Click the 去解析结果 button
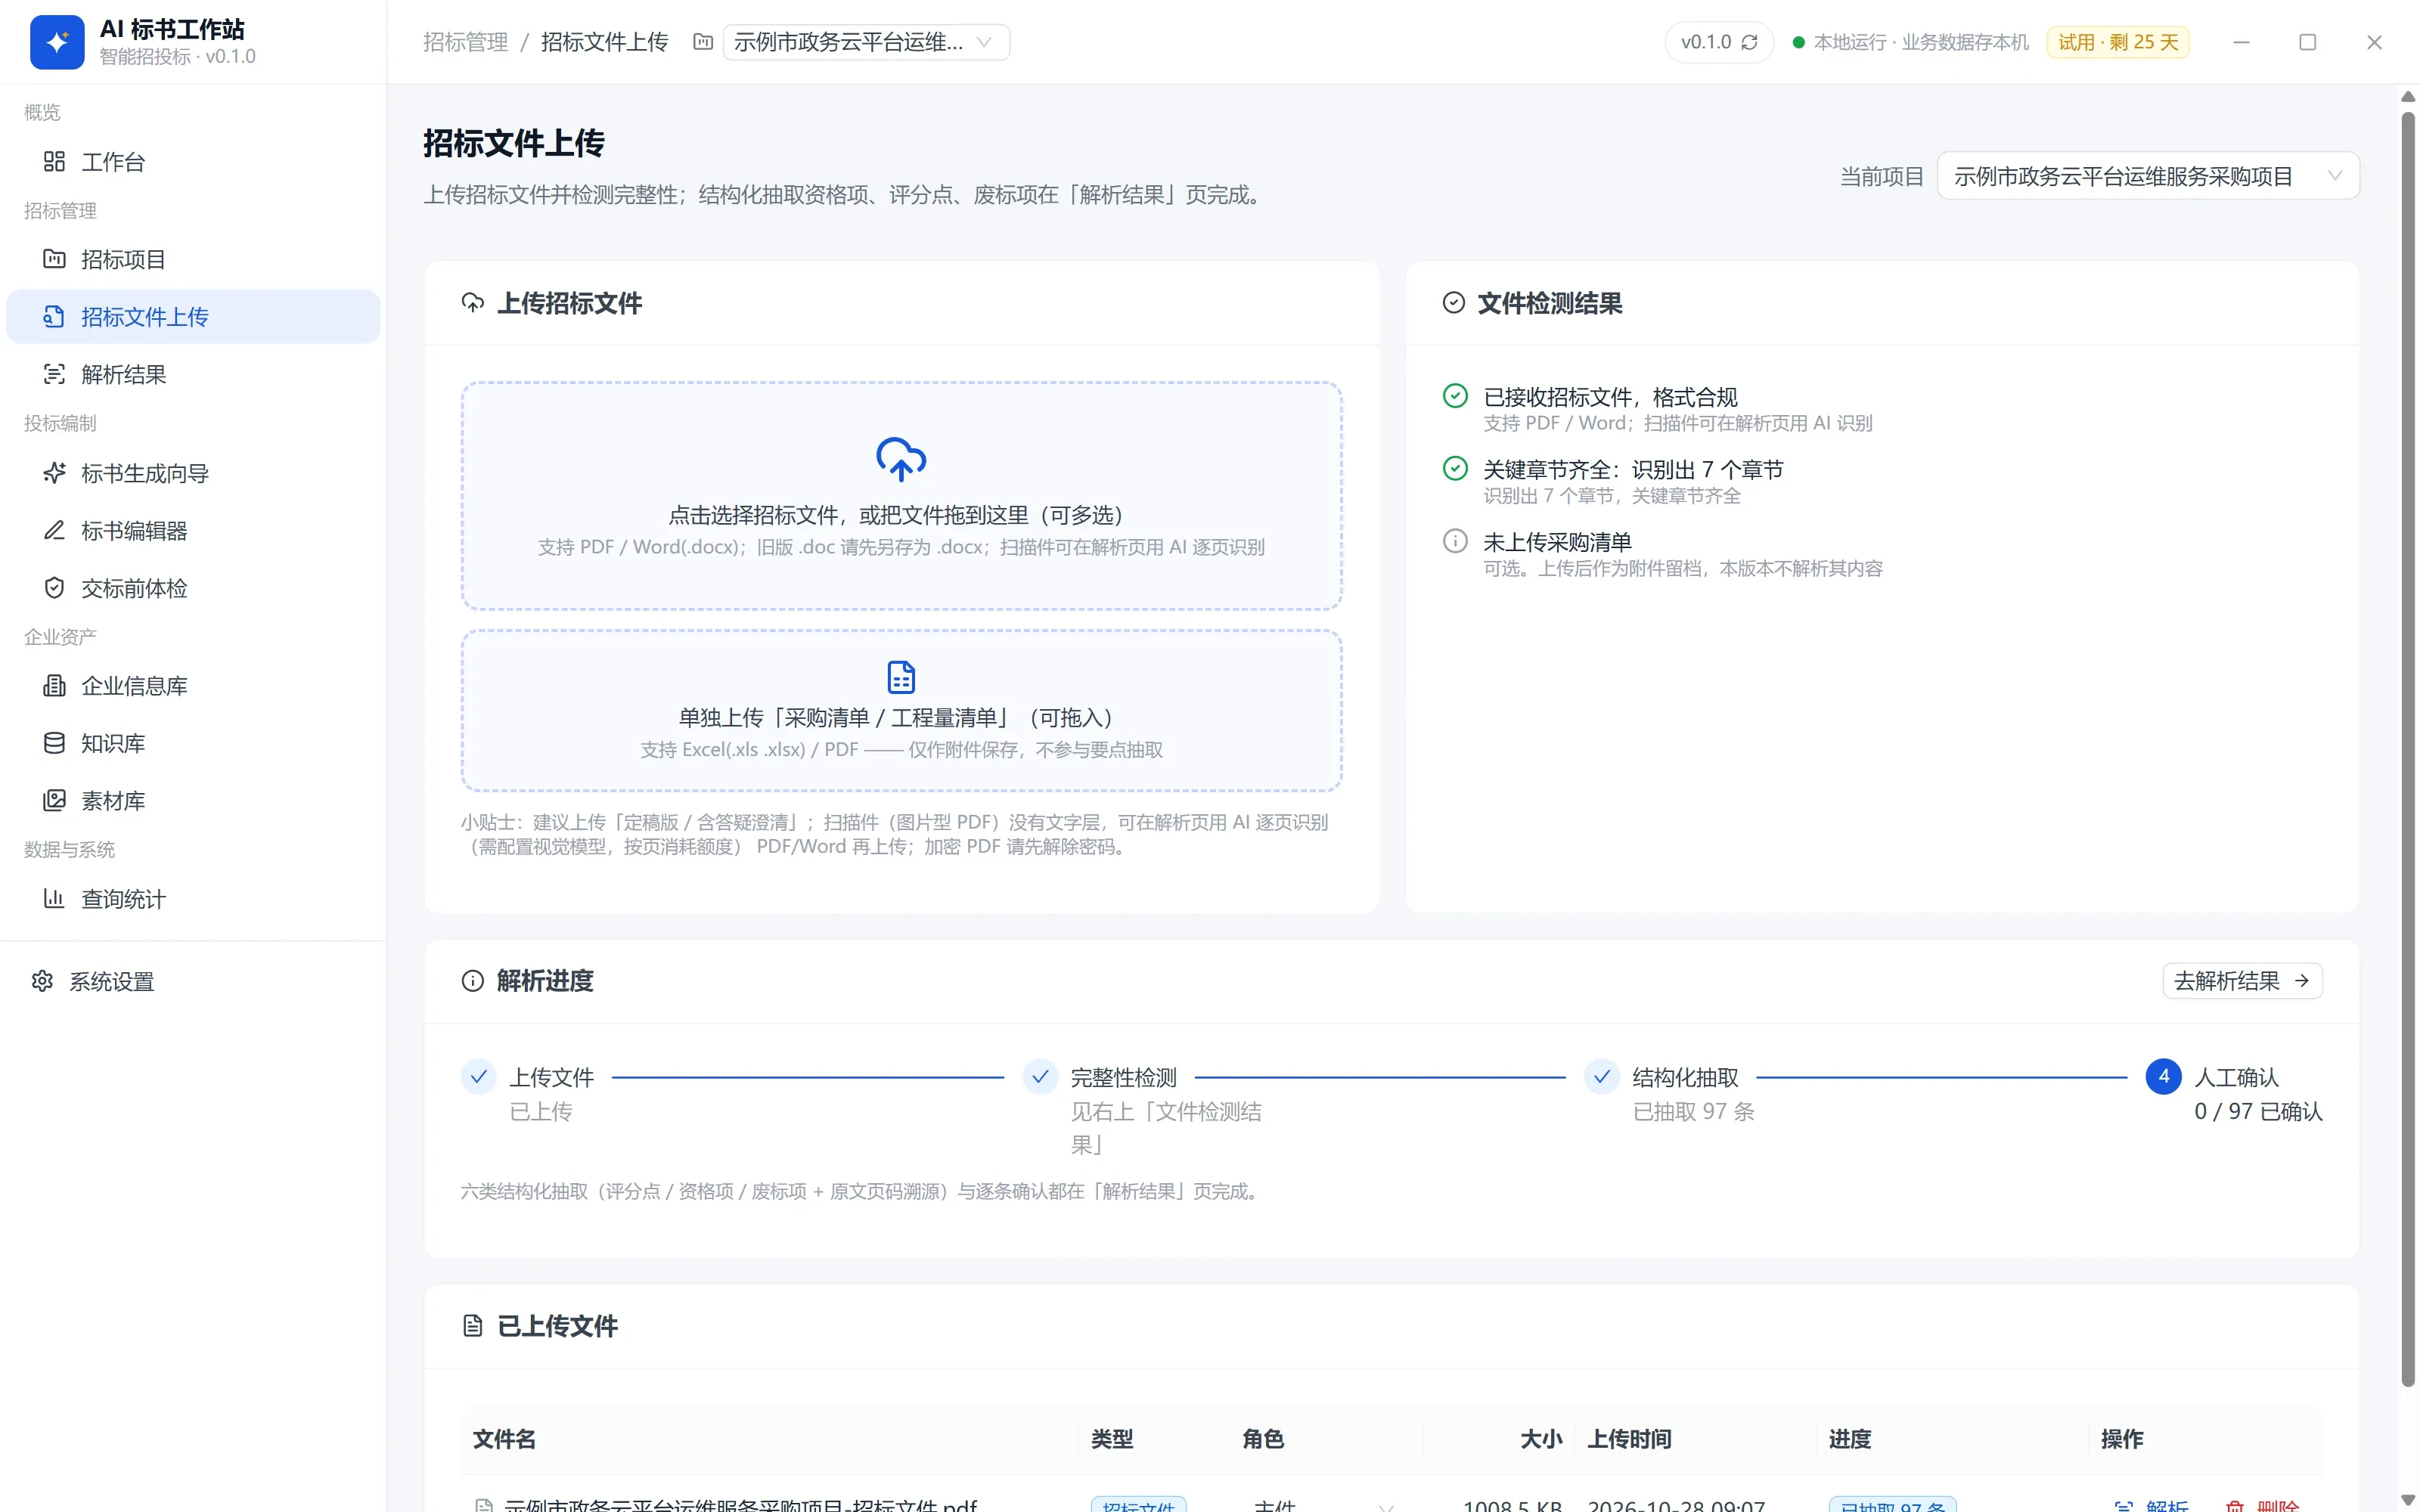Screen dimensions: 2420x1512 point(2242,981)
